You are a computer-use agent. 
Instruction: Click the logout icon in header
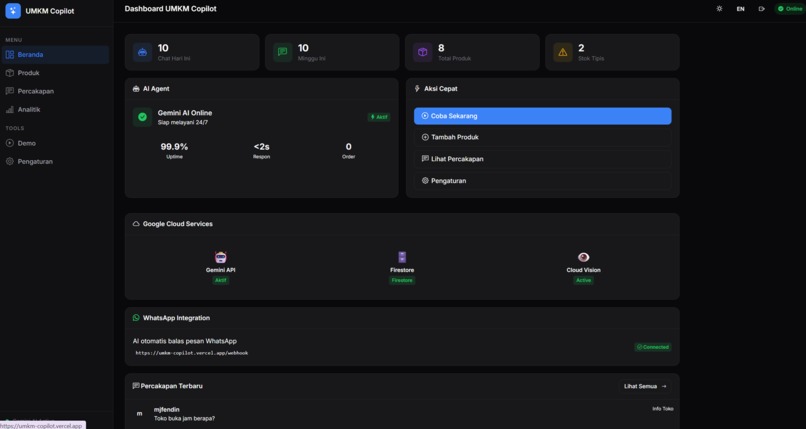coord(761,9)
